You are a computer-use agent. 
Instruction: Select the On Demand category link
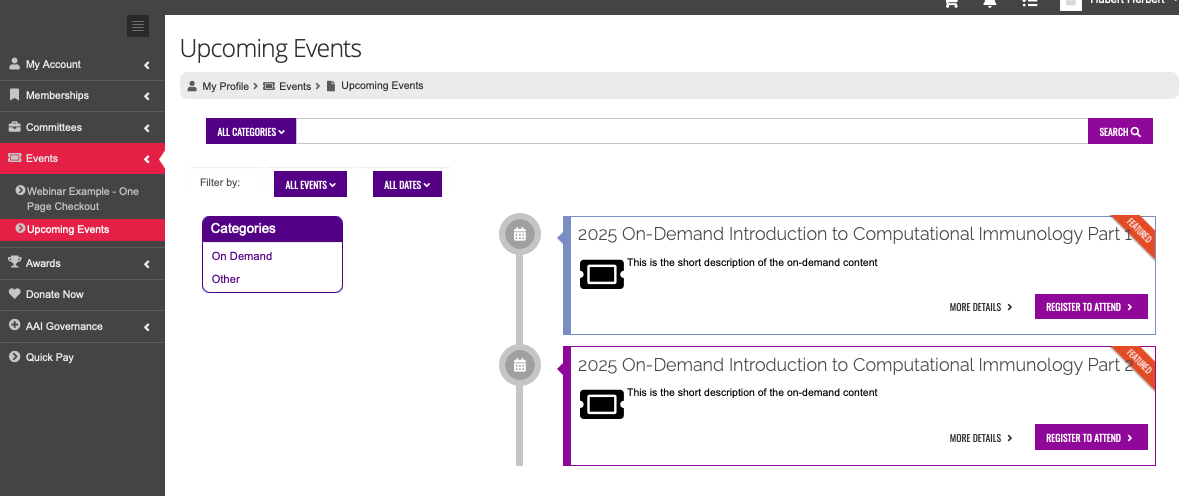(242, 256)
